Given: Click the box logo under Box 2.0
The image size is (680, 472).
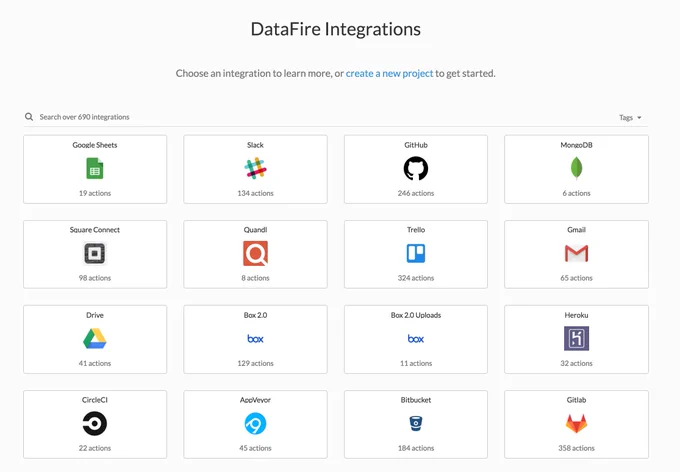Looking at the screenshot, I should click(255, 338).
